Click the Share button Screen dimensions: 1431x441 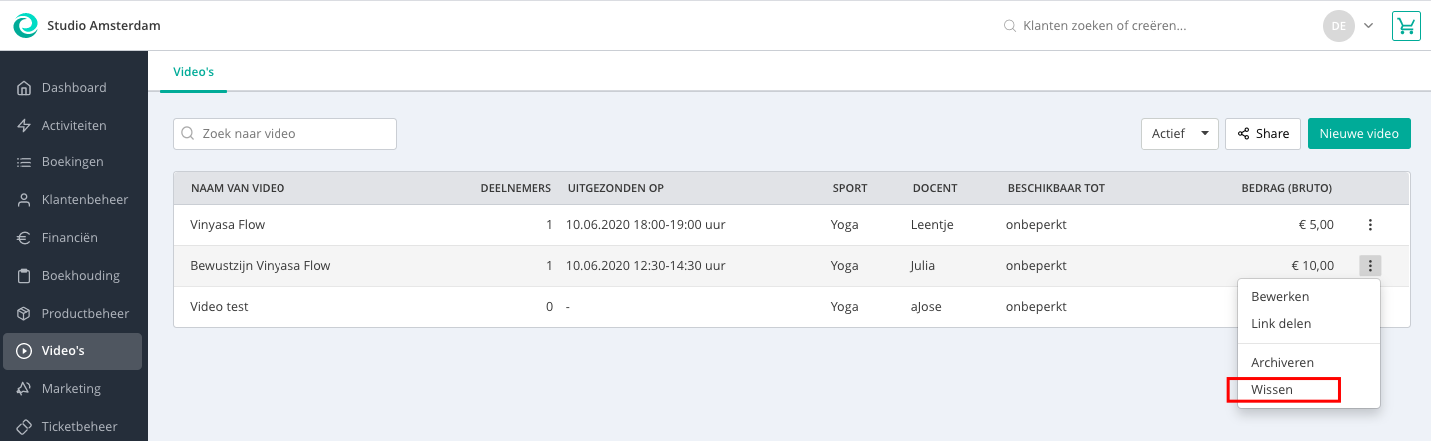coord(1263,134)
